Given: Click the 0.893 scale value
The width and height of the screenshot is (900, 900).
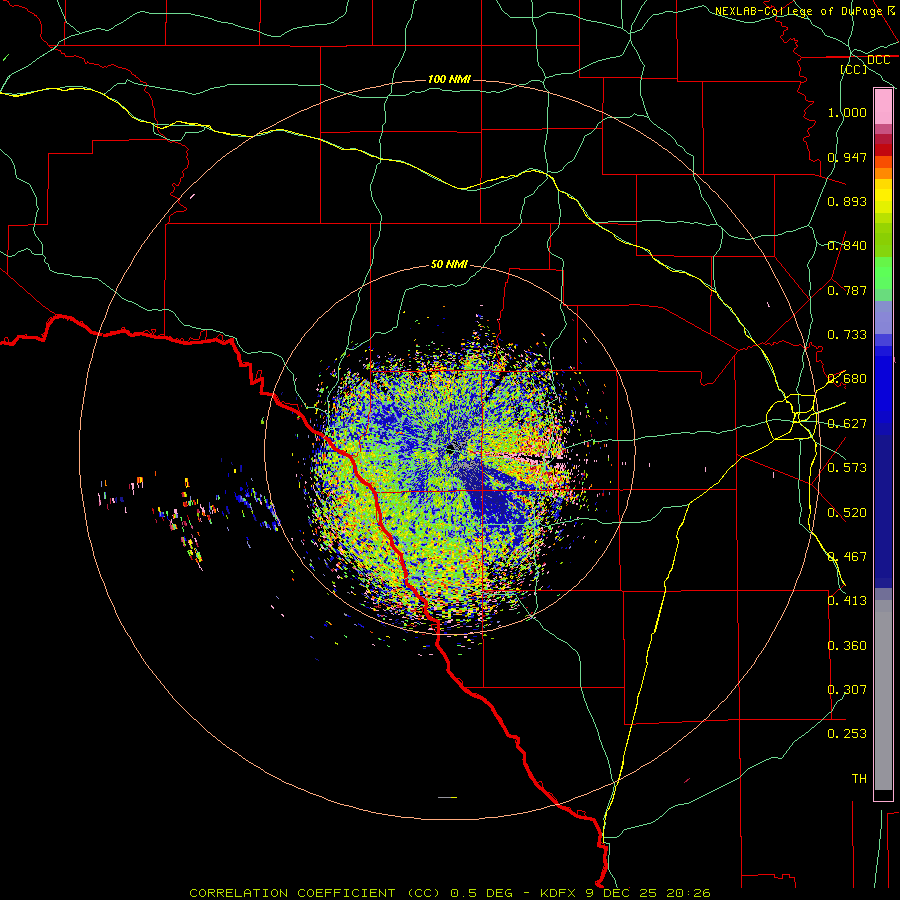Looking at the screenshot, I should 847,201.
